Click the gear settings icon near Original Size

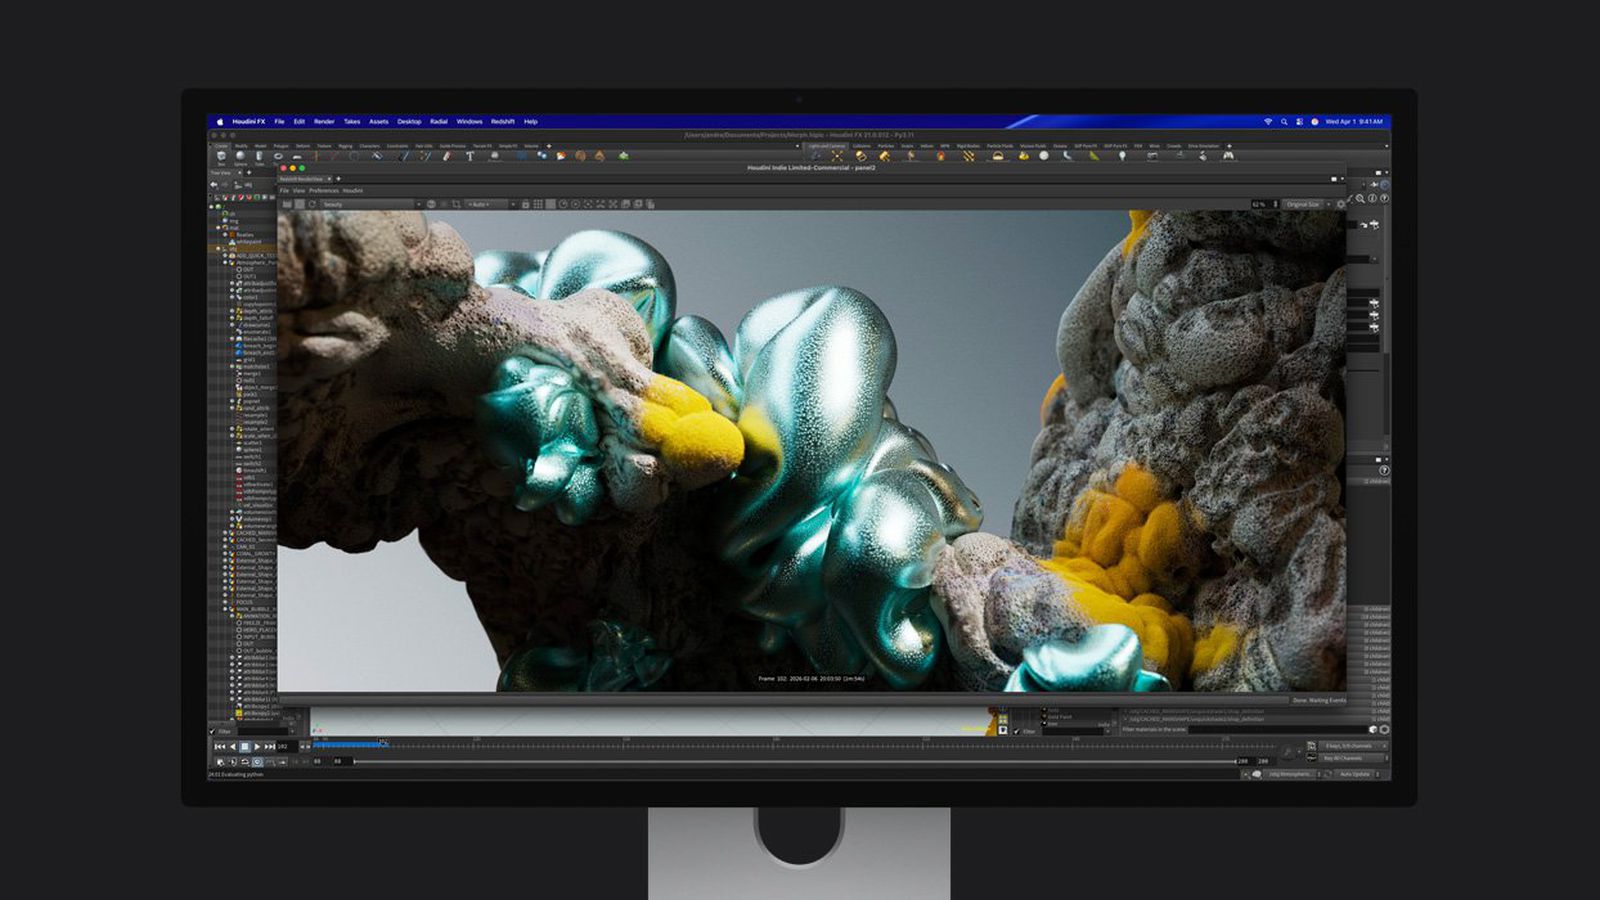1340,203
